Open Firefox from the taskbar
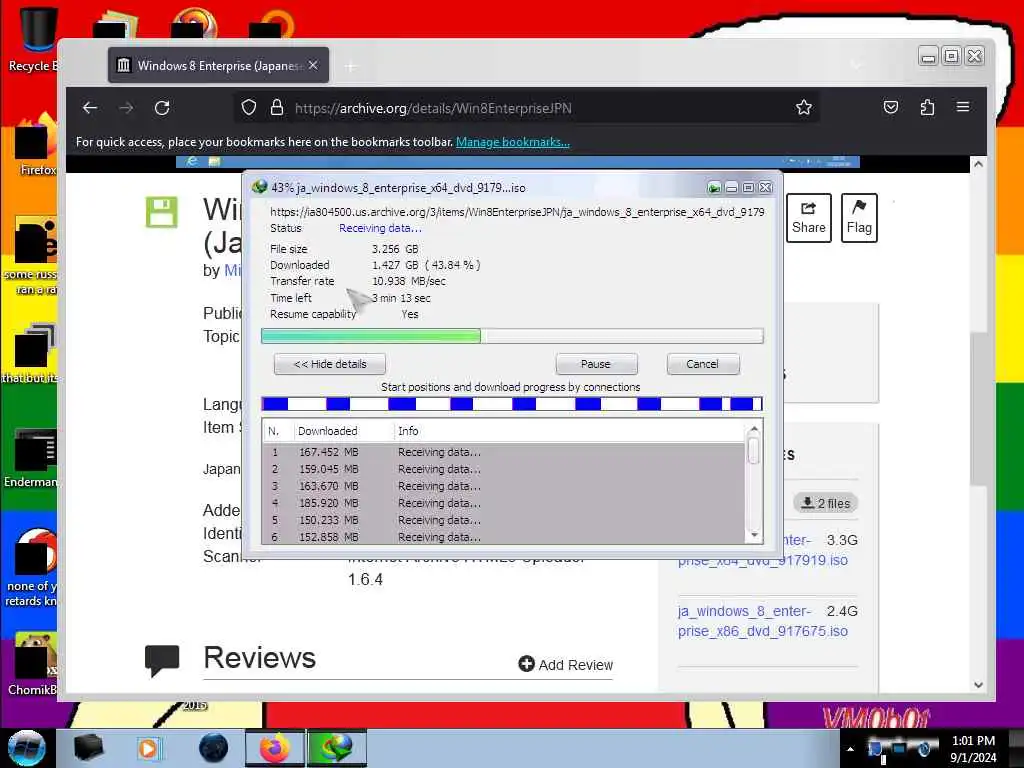1024x768 pixels. tap(274, 748)
